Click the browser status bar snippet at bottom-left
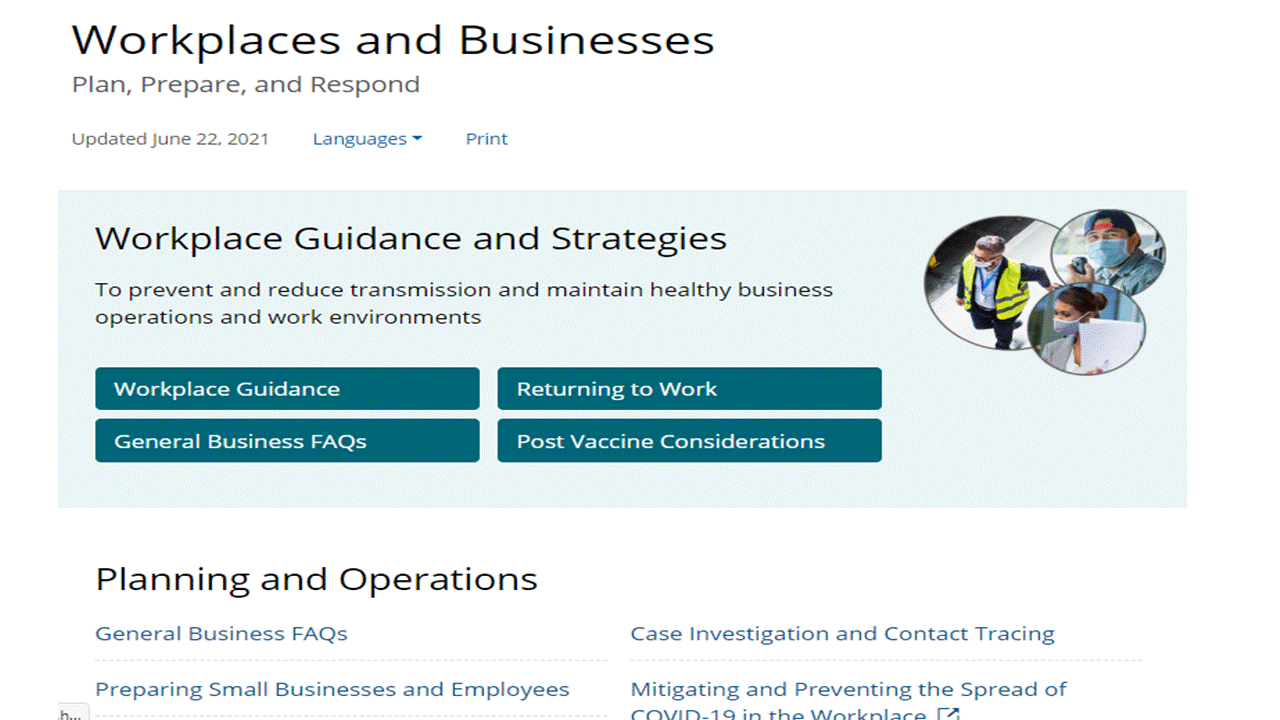 click(x=71, y=713)
